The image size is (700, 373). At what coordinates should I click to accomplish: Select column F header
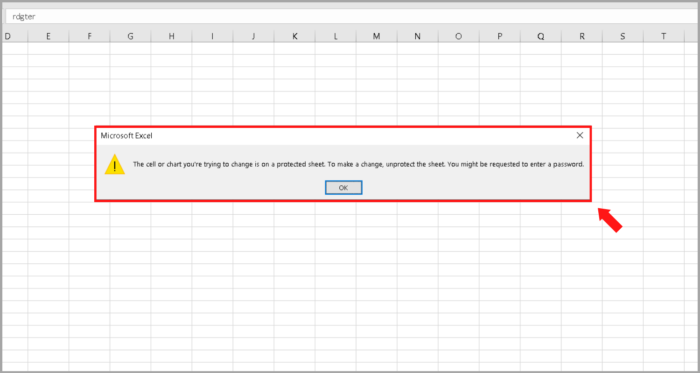tap(89, 37)
